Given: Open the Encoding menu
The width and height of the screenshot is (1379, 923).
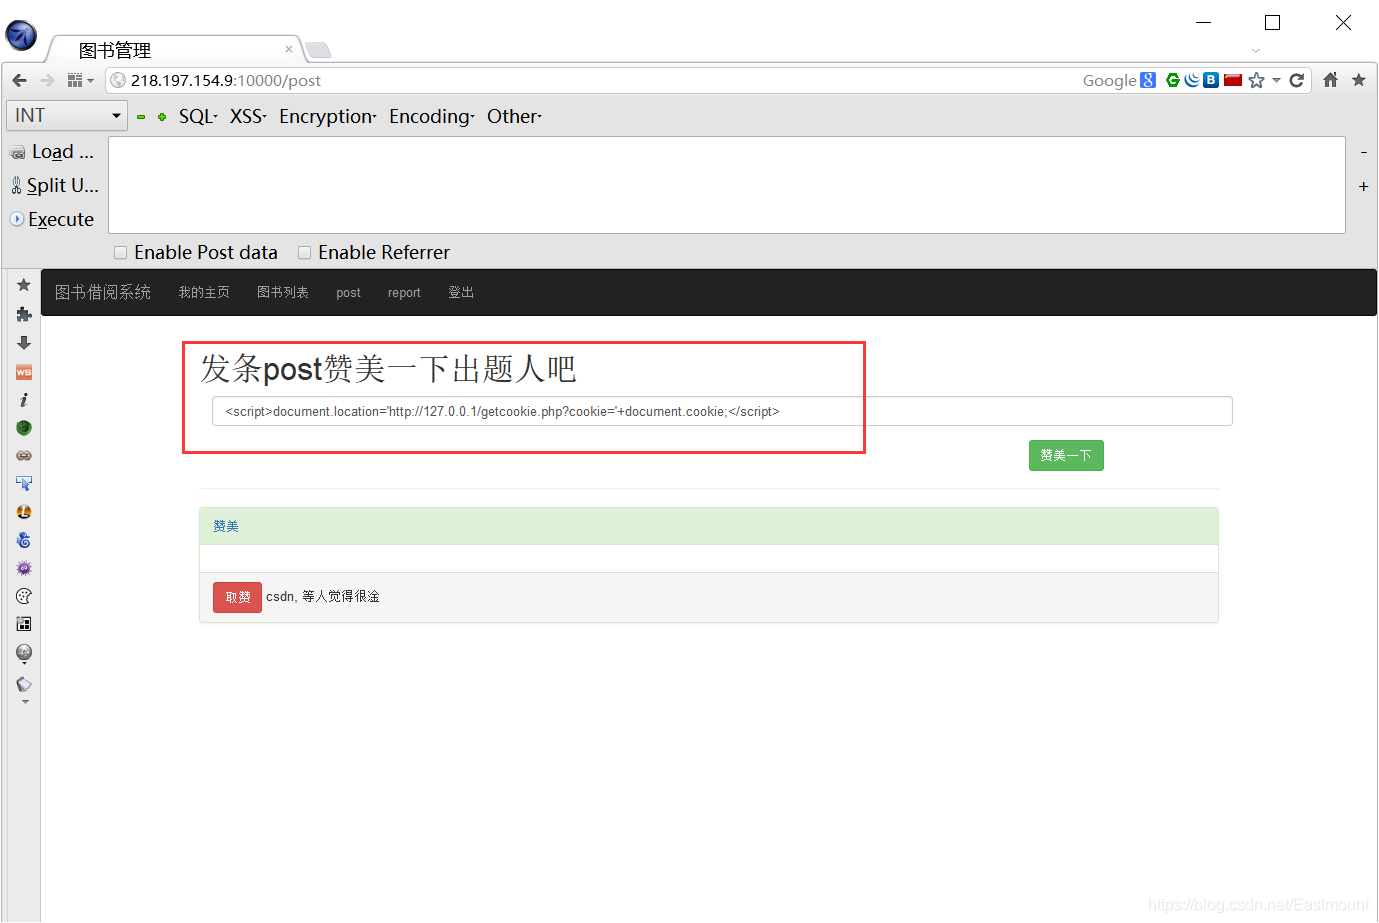Looking at the screenshot, I should coord(432,116).
